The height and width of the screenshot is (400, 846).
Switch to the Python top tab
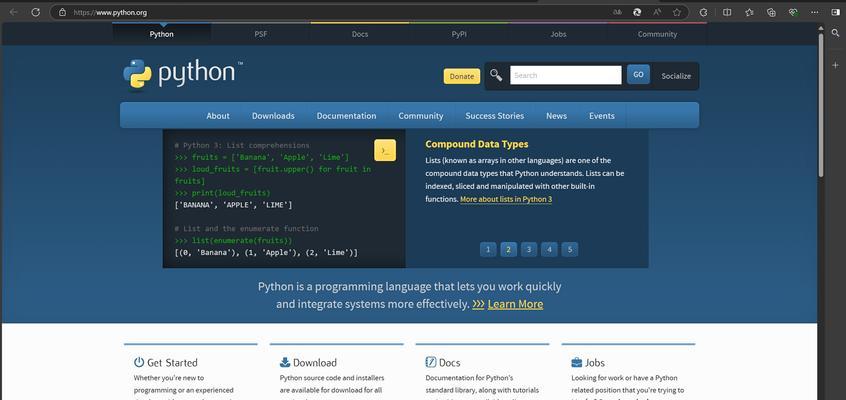161,34
